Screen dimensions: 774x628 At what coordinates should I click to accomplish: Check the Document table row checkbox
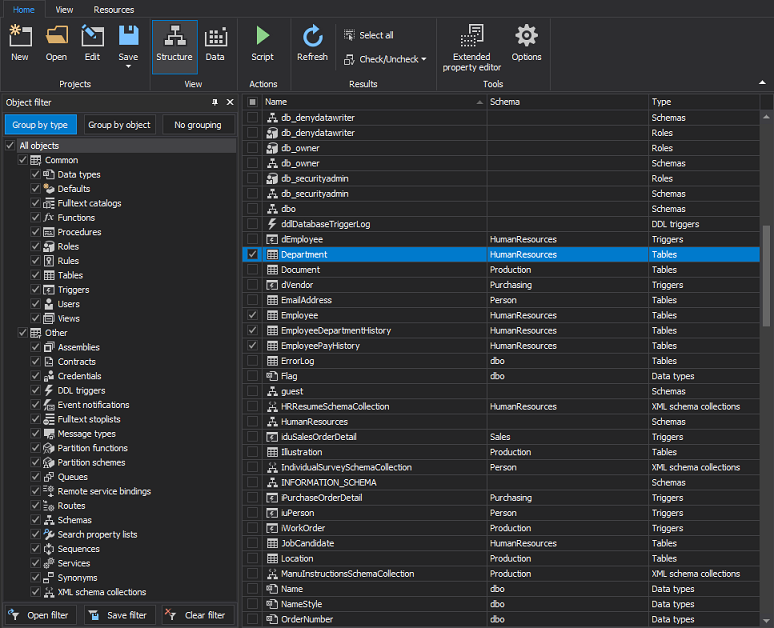coord(253,270)
